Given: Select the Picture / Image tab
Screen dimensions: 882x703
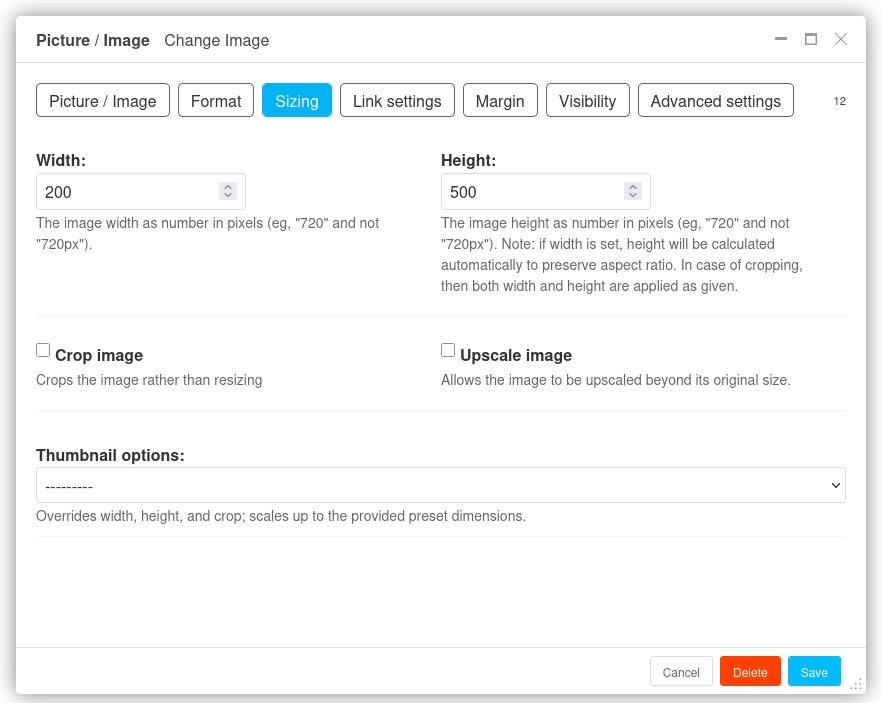Looking at the screenshot, I should (x=102, y=101).
